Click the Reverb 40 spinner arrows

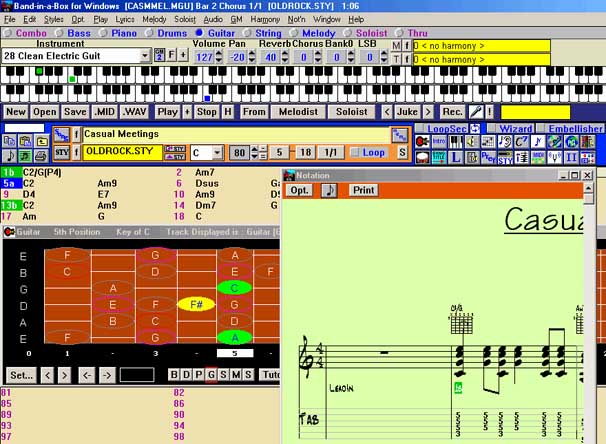tap(285, 57)
